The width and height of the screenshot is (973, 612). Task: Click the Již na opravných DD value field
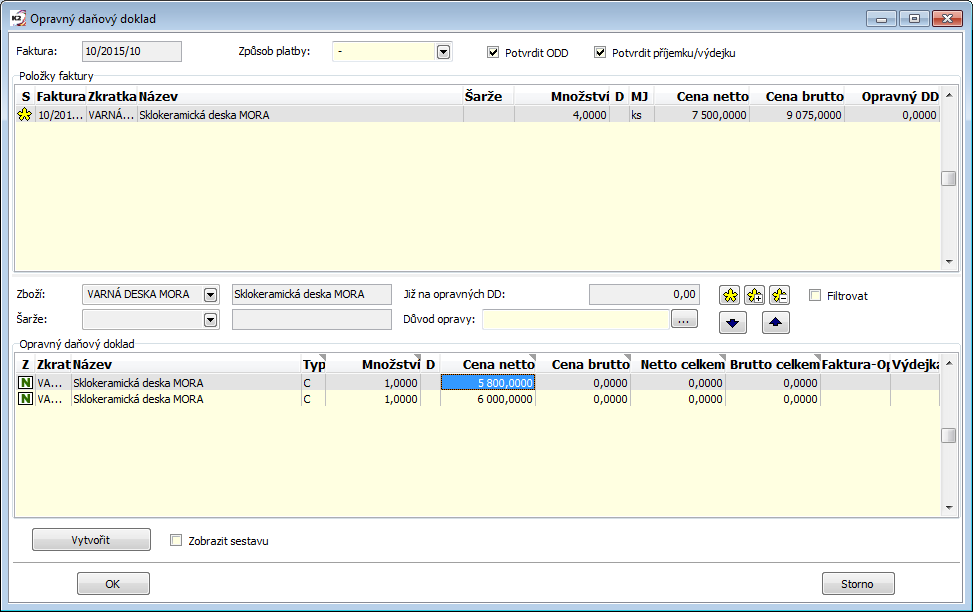(645, 295)
